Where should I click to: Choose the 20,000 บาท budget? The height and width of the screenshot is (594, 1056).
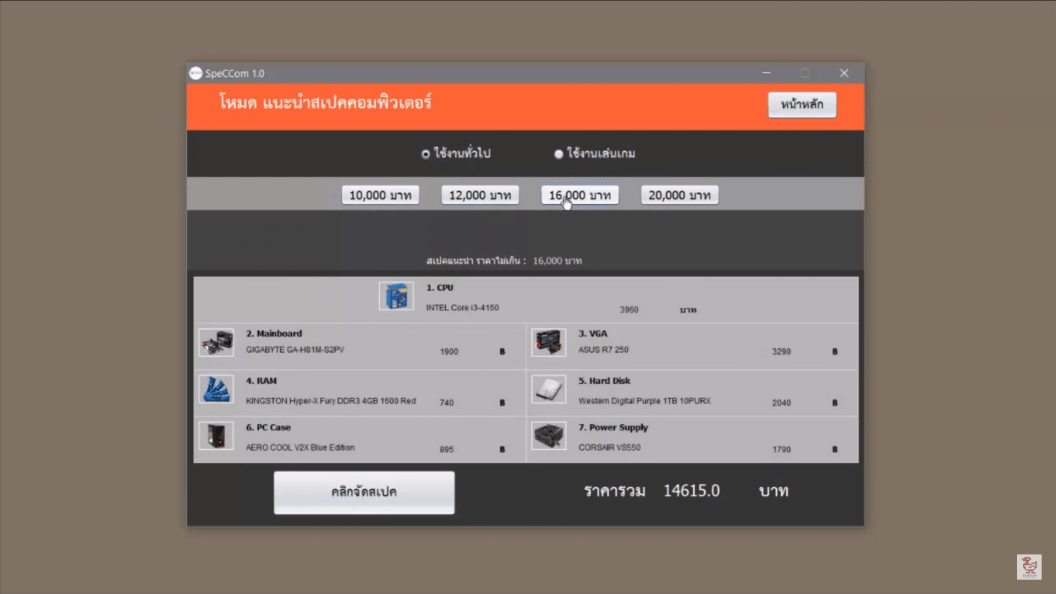tap(680, 195)
